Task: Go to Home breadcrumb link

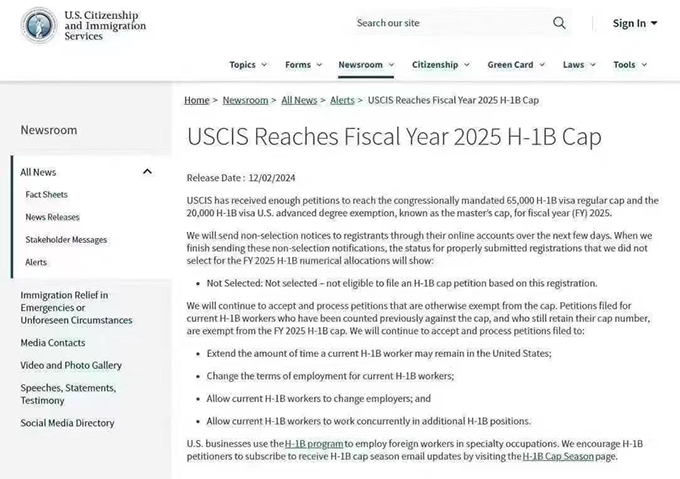Action: click(196, 100)
